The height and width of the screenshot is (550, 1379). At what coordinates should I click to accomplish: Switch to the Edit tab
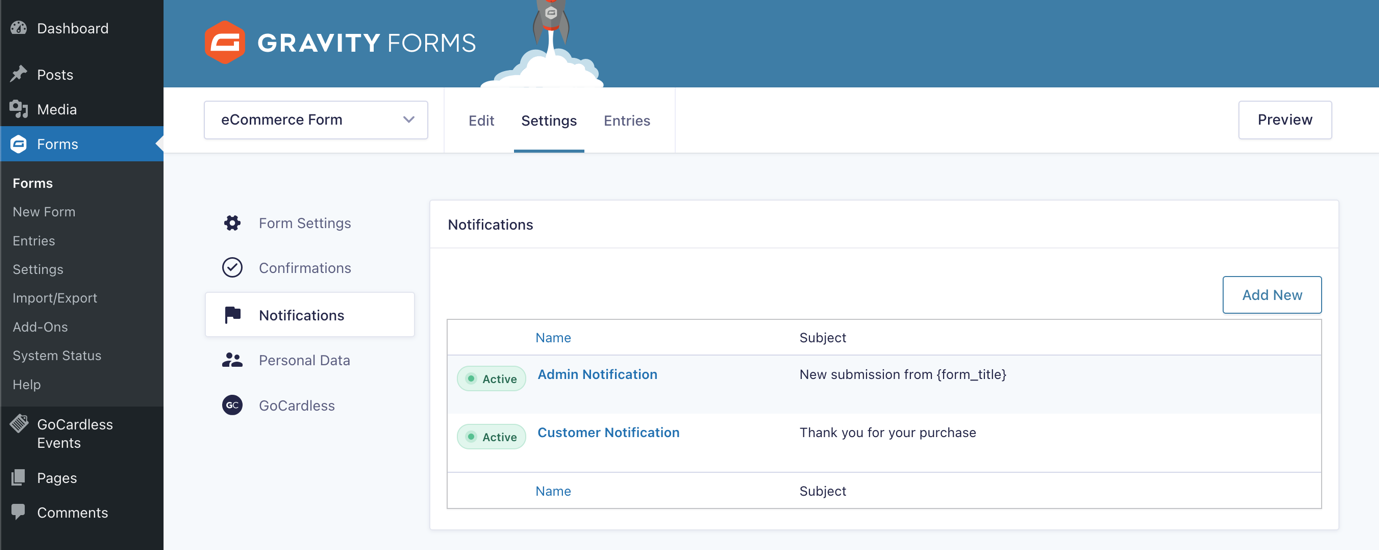[481, 120]
